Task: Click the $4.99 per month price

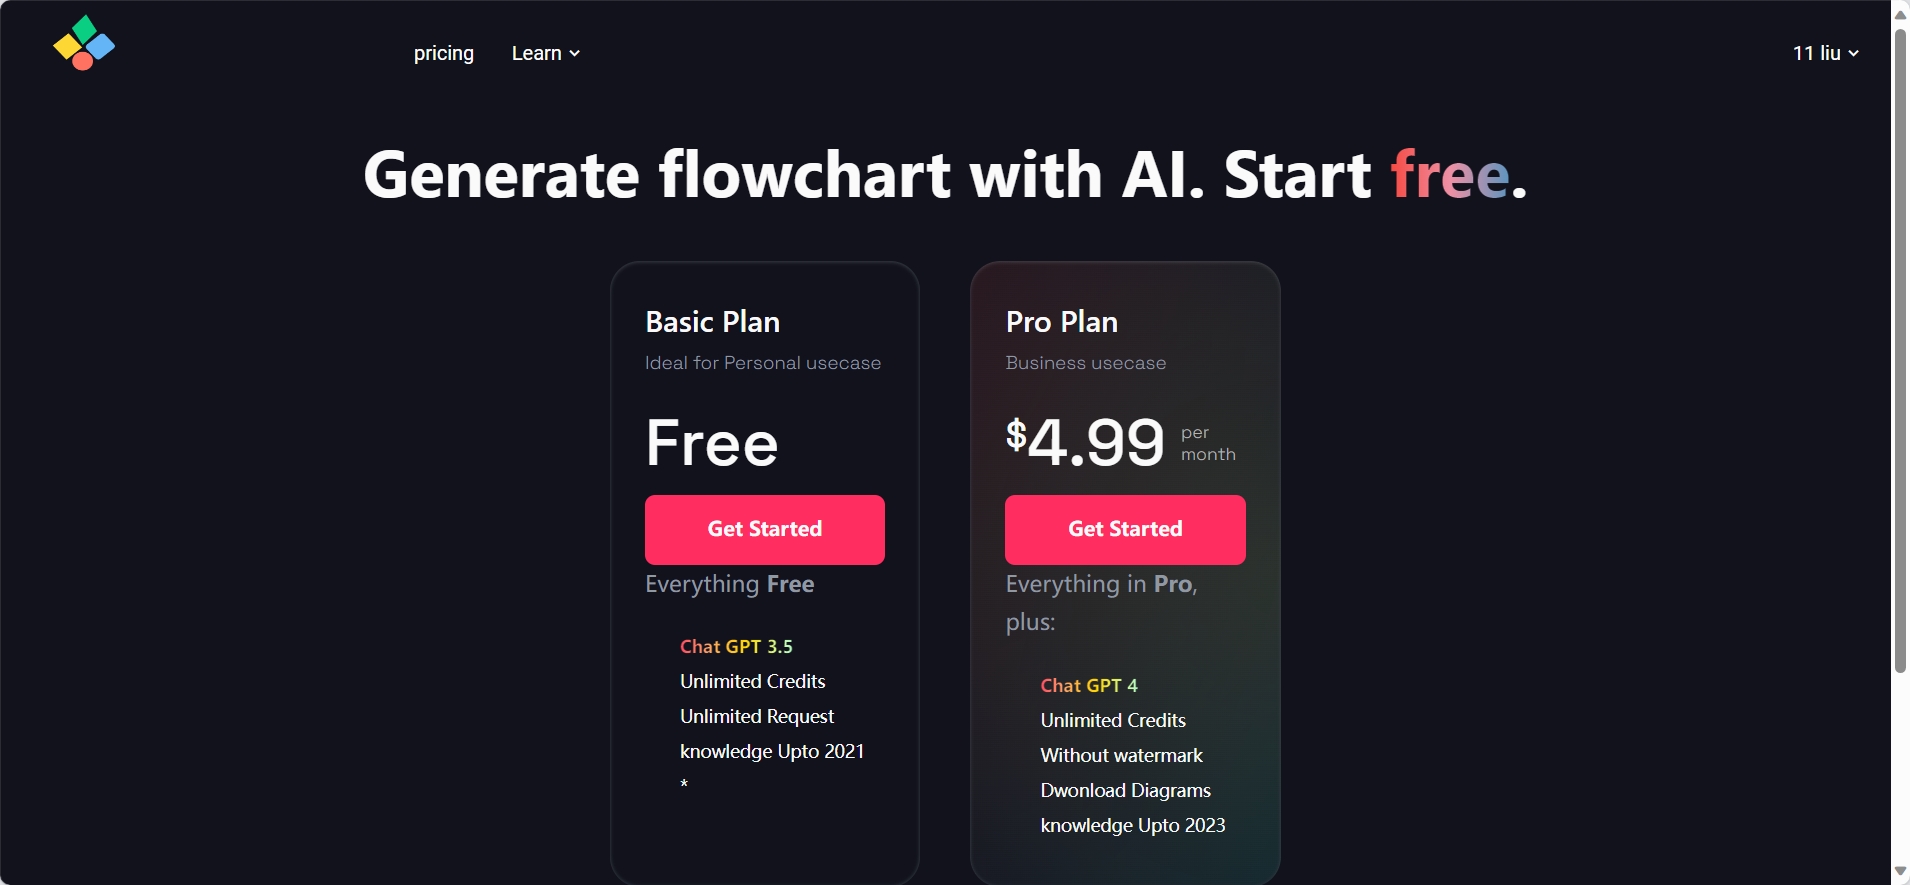Action: pyautogui.click(x=1120, y=443)
